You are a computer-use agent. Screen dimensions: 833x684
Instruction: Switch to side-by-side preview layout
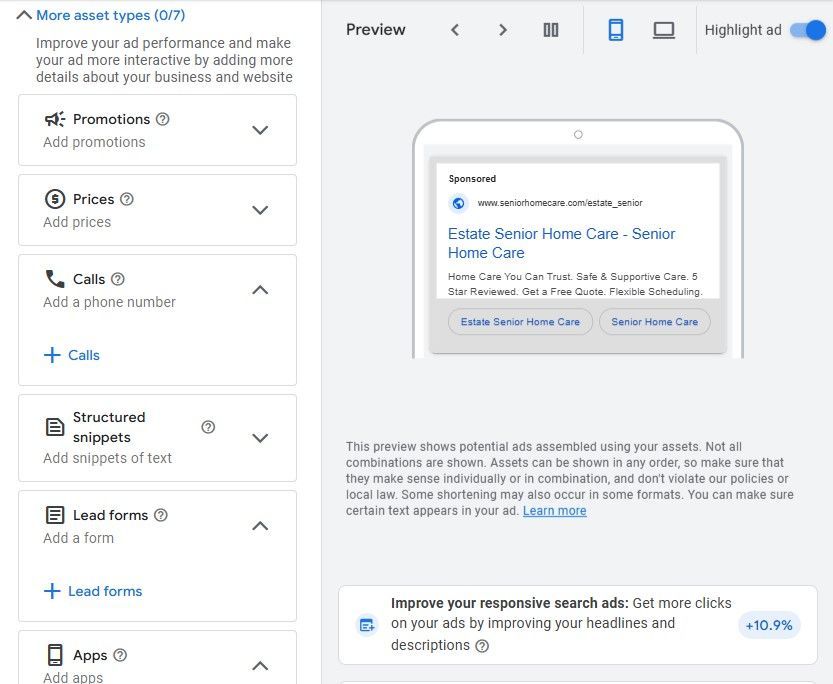(551, 30)
